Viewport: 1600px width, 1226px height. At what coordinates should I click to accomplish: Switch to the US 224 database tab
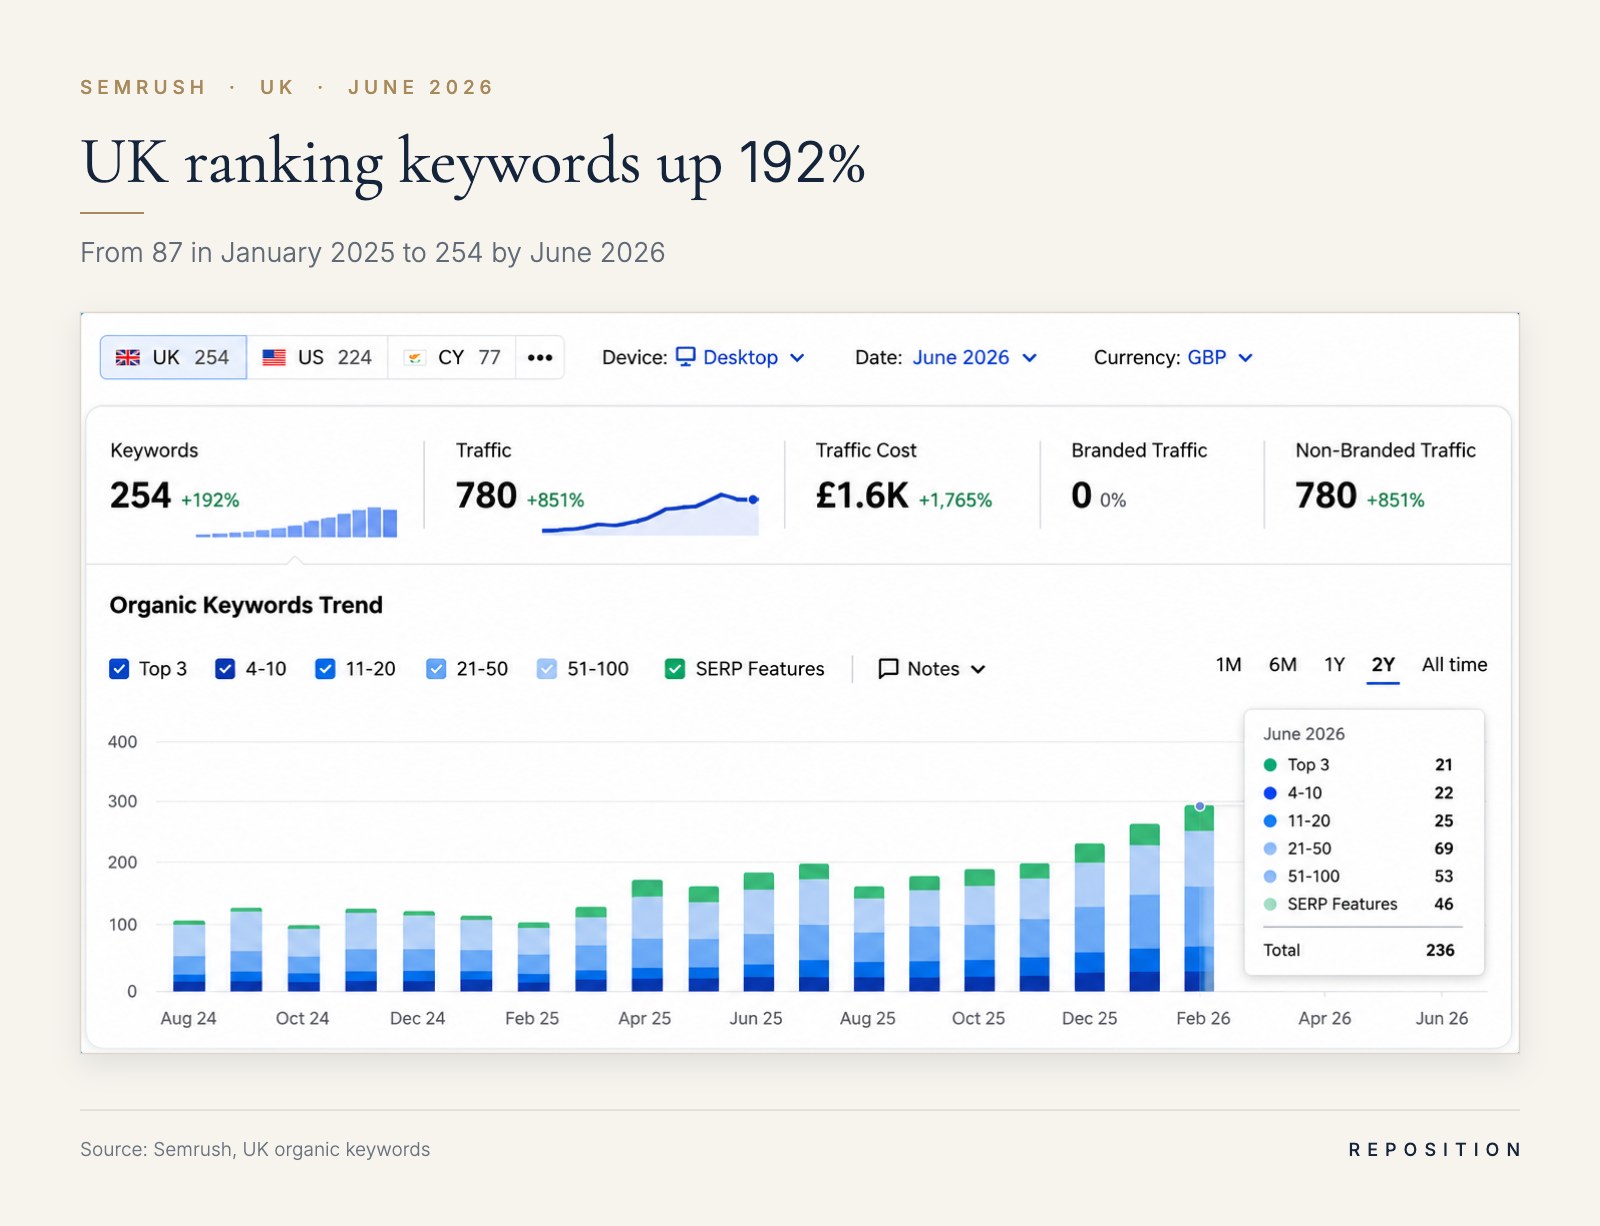317,357
